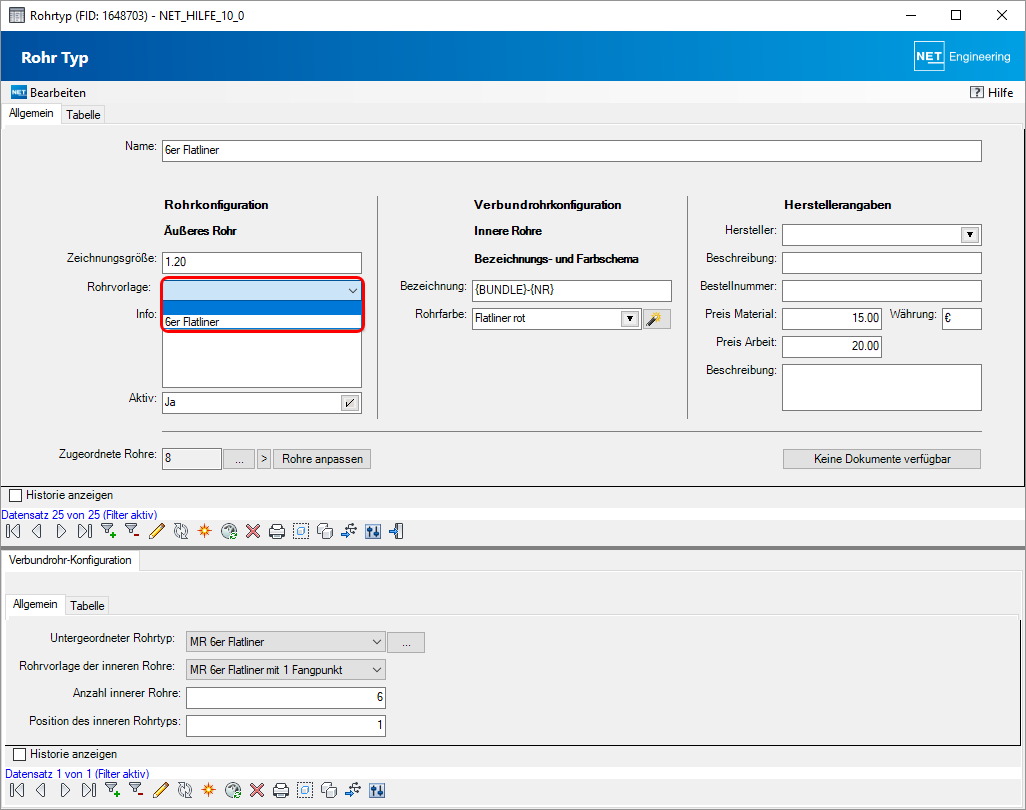Print from Verbundrohr-Konfiguration toolbar

pos(281,790)
